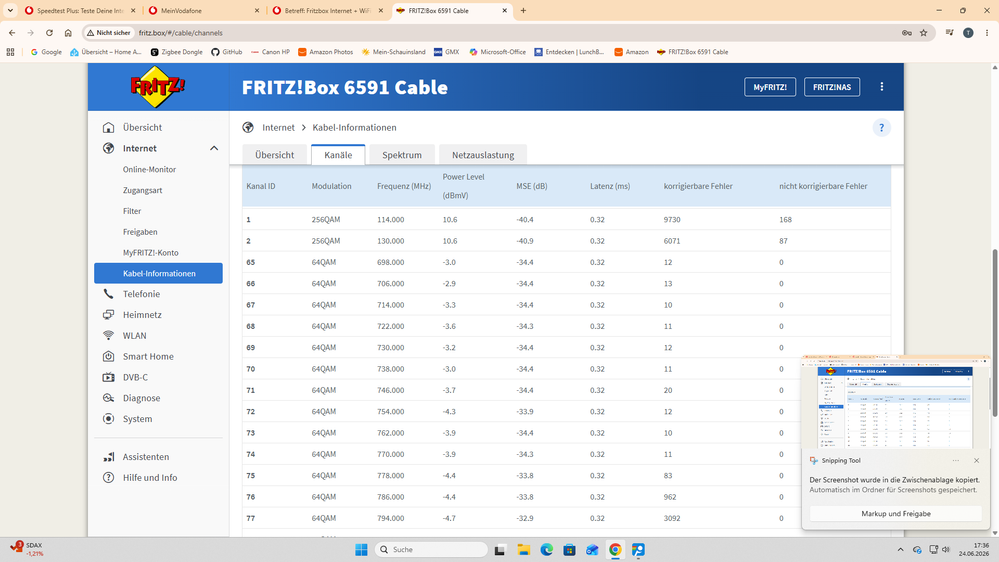Open Windows Start menu
This screenshot has width=999, height=562.
click(361, 549)
